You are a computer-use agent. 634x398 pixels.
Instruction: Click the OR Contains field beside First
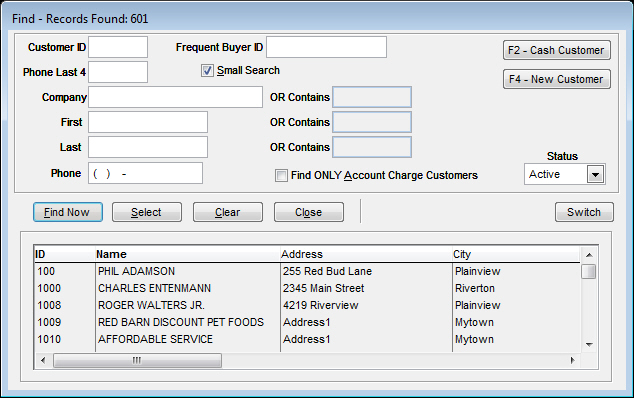pos(372,122)
